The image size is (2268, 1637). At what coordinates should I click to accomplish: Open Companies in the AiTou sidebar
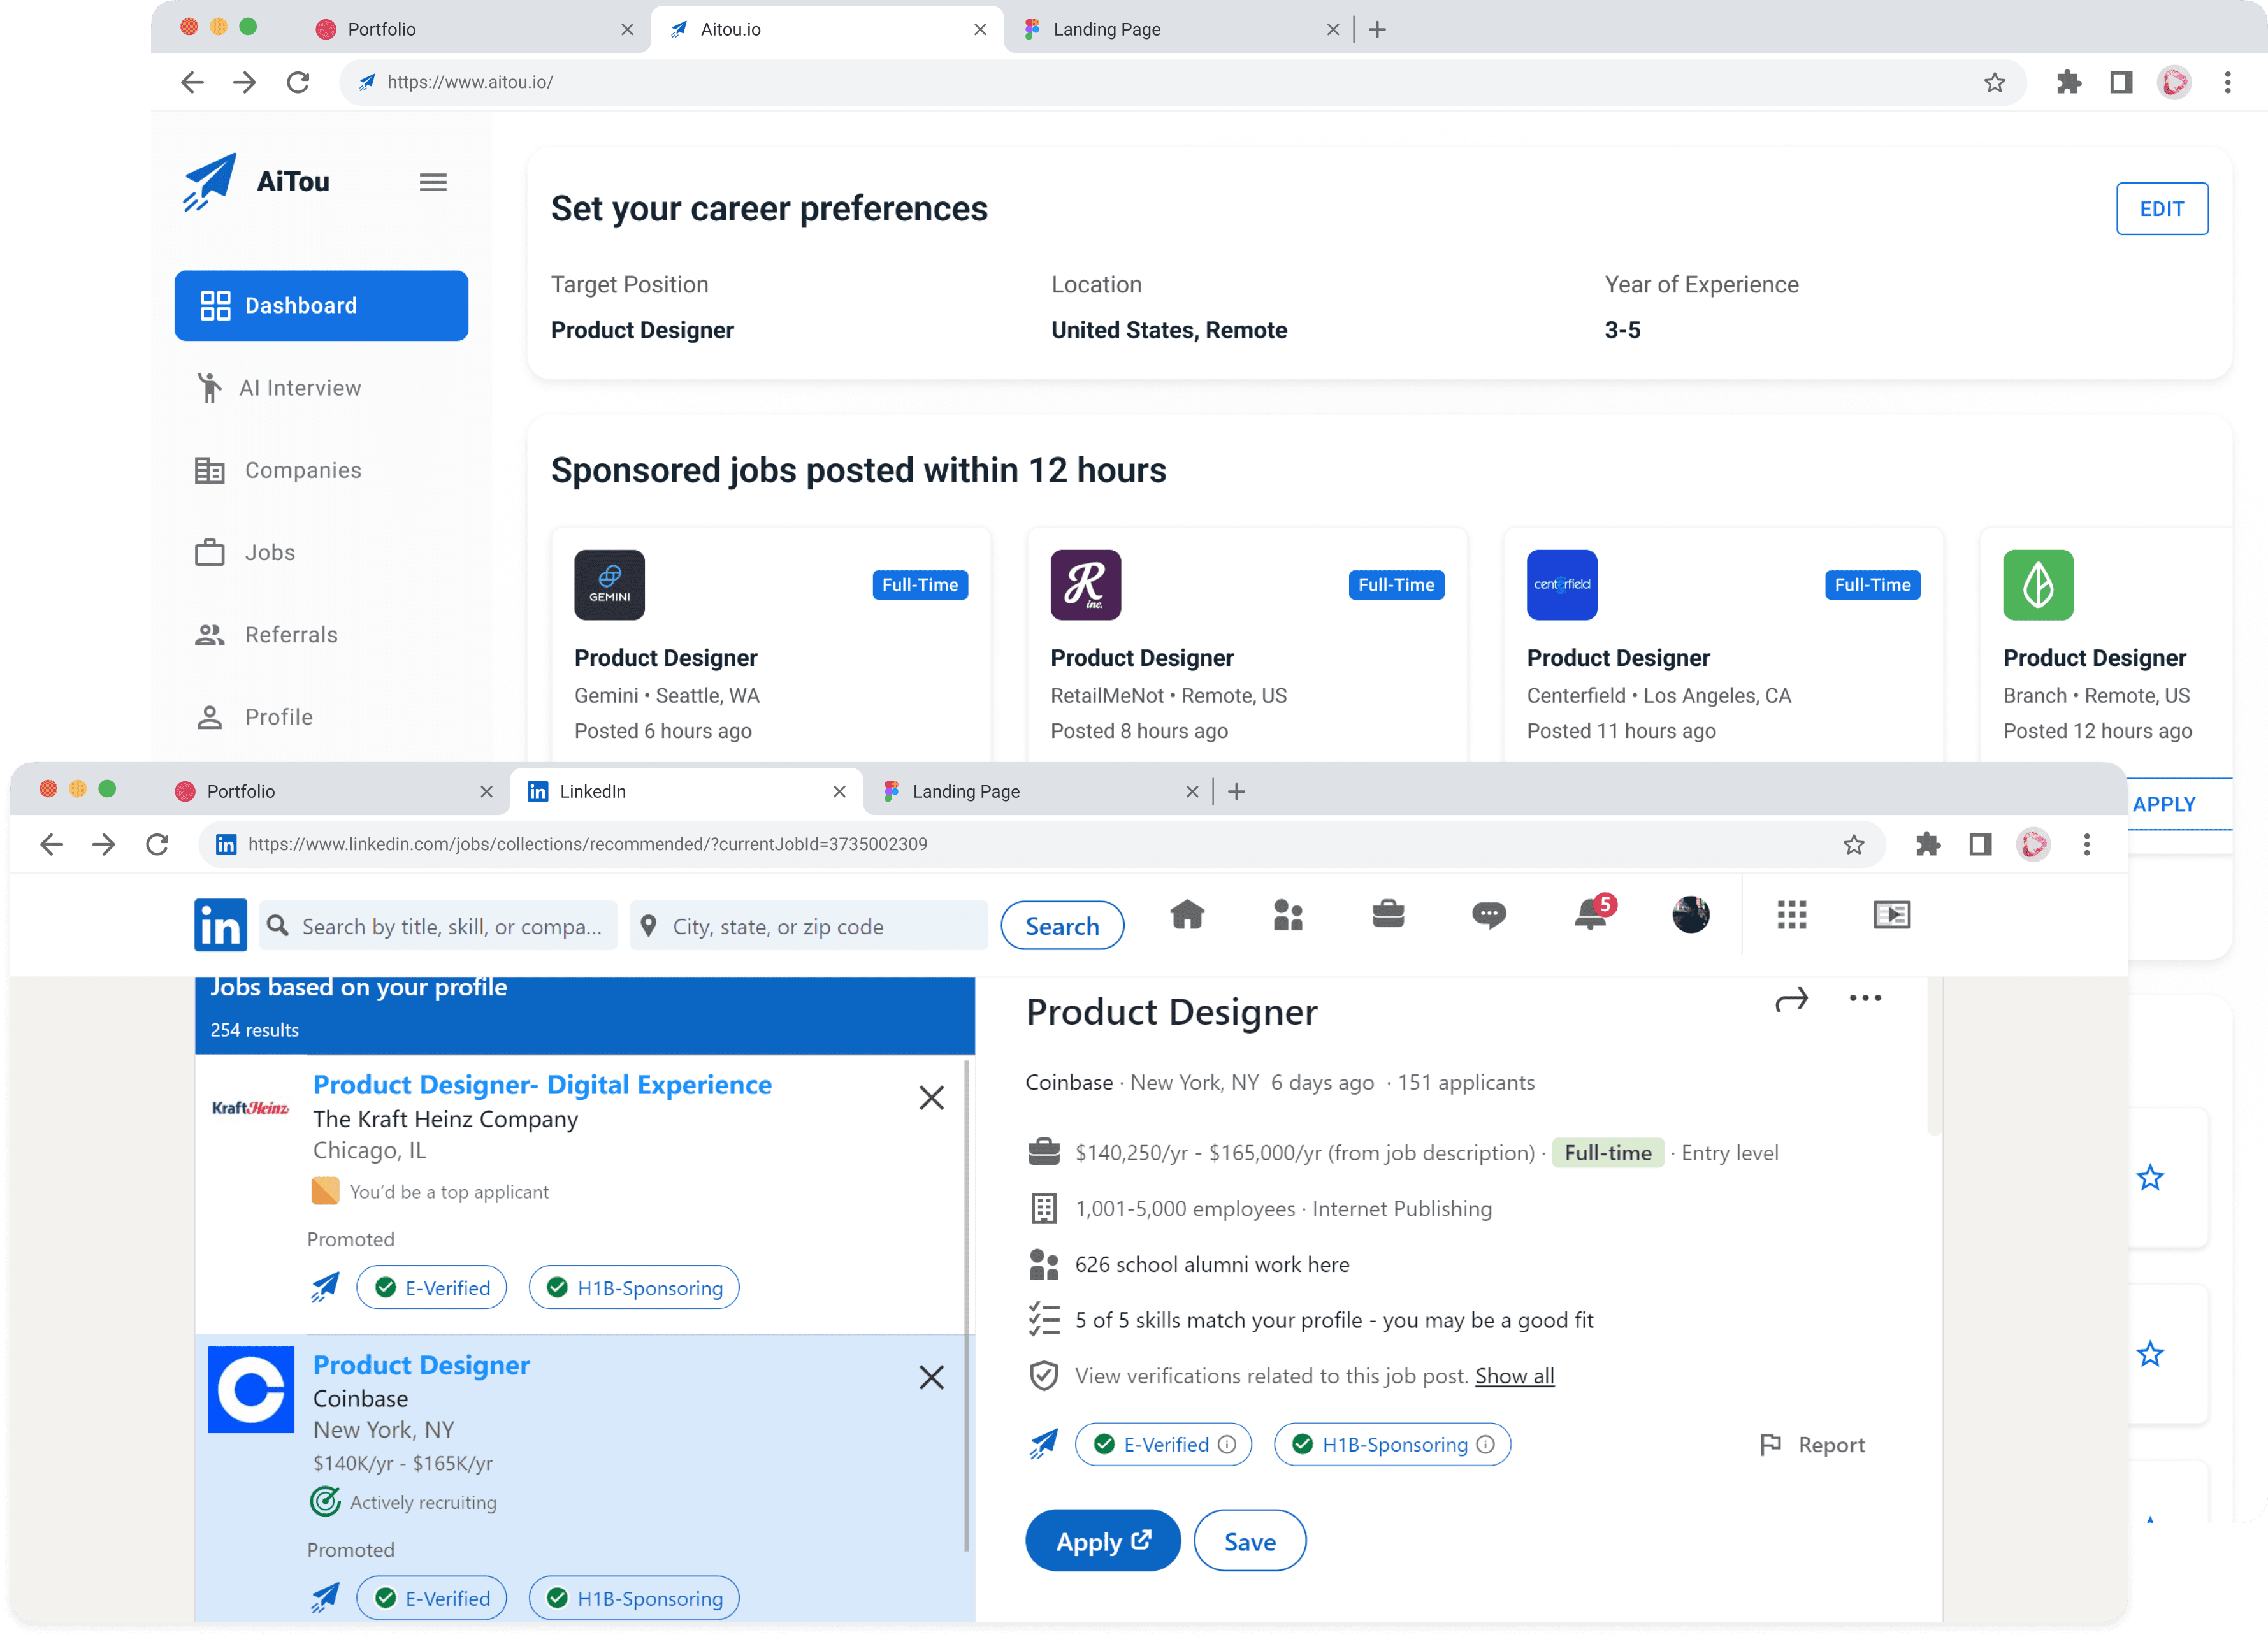[279, 470]
